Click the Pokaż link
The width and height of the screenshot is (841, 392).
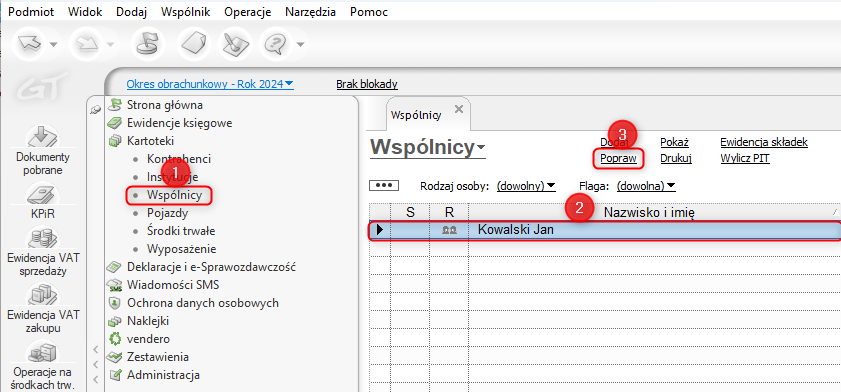click(x=675, y=142)
